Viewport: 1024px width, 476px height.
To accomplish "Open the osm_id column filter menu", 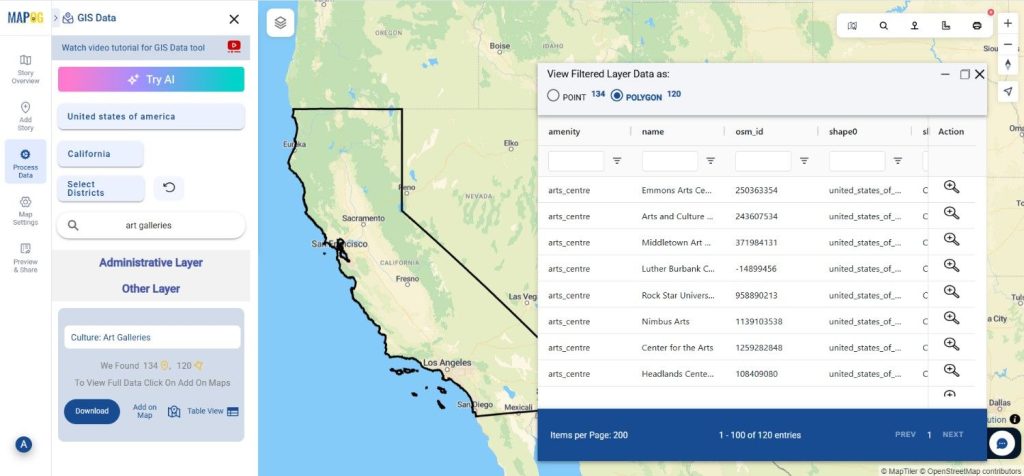I will (x=804, y=161).
